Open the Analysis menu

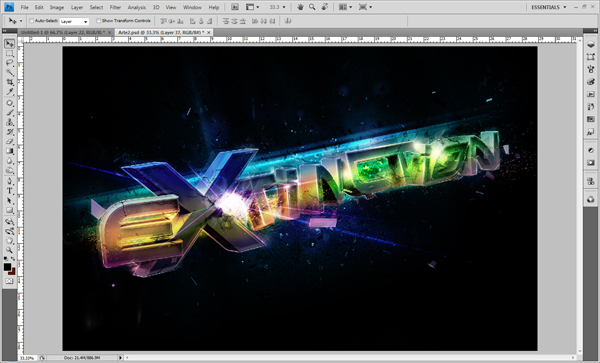tap(137, 7)
